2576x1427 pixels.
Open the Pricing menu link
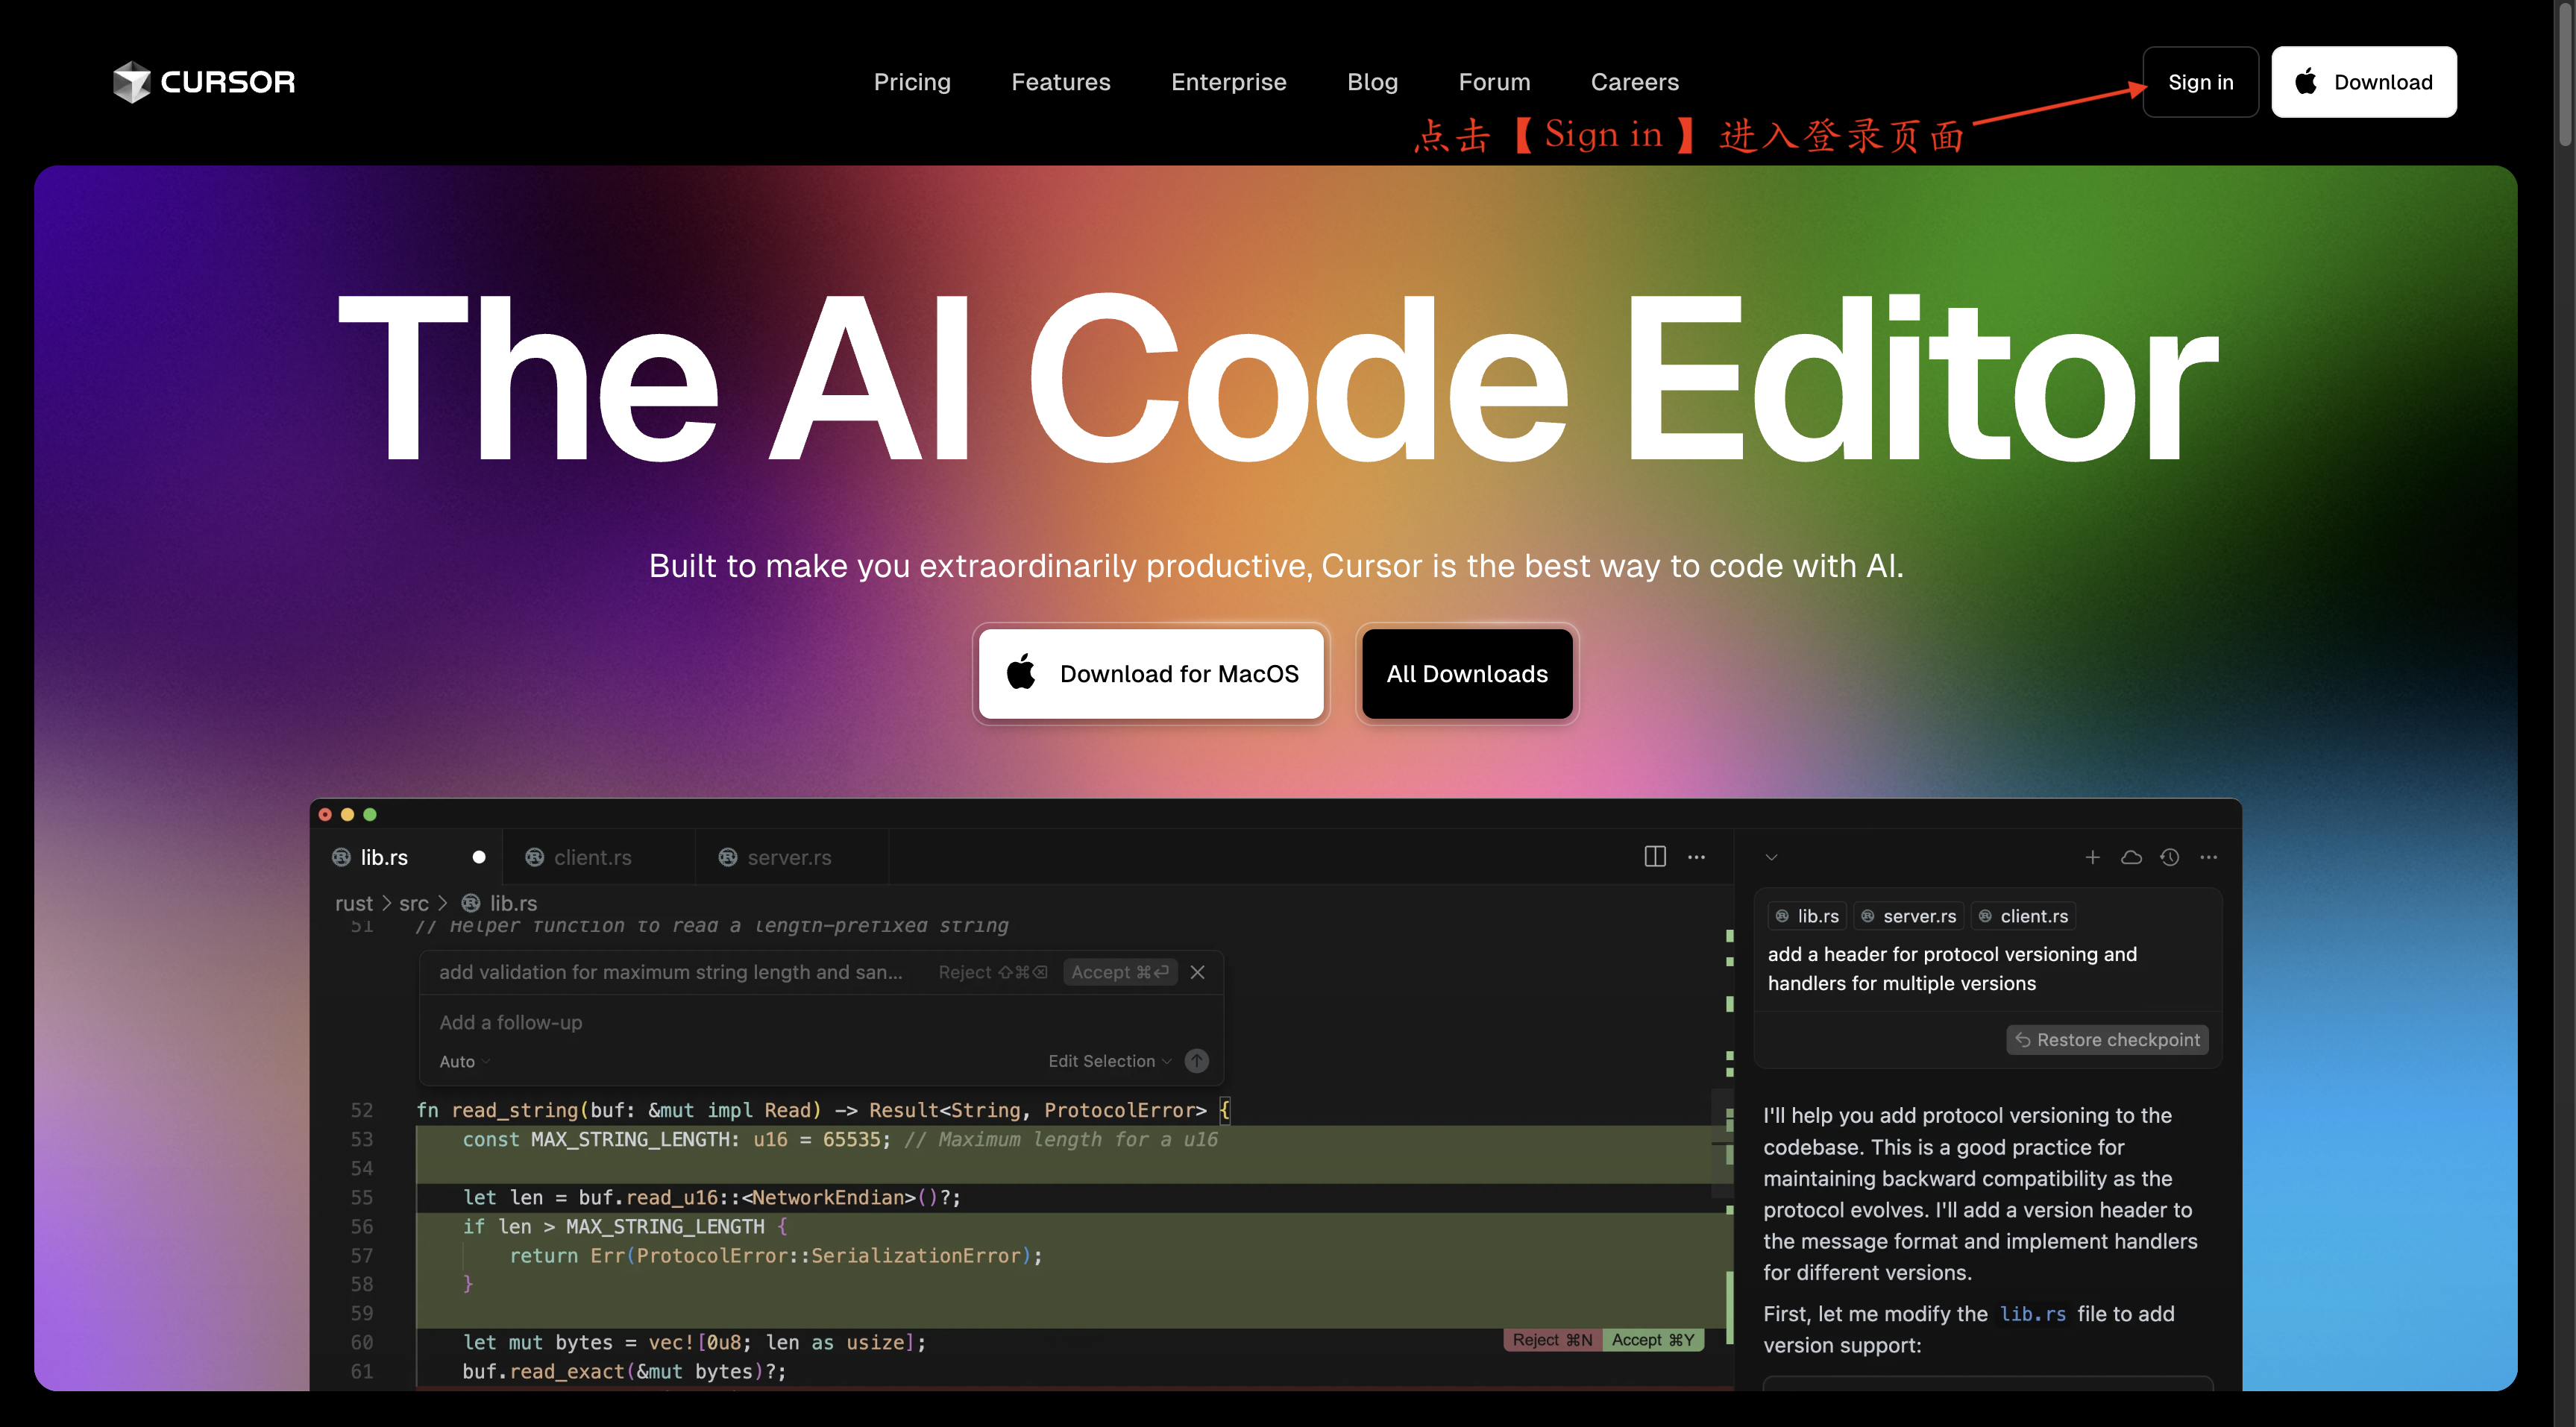coord(911,82)
